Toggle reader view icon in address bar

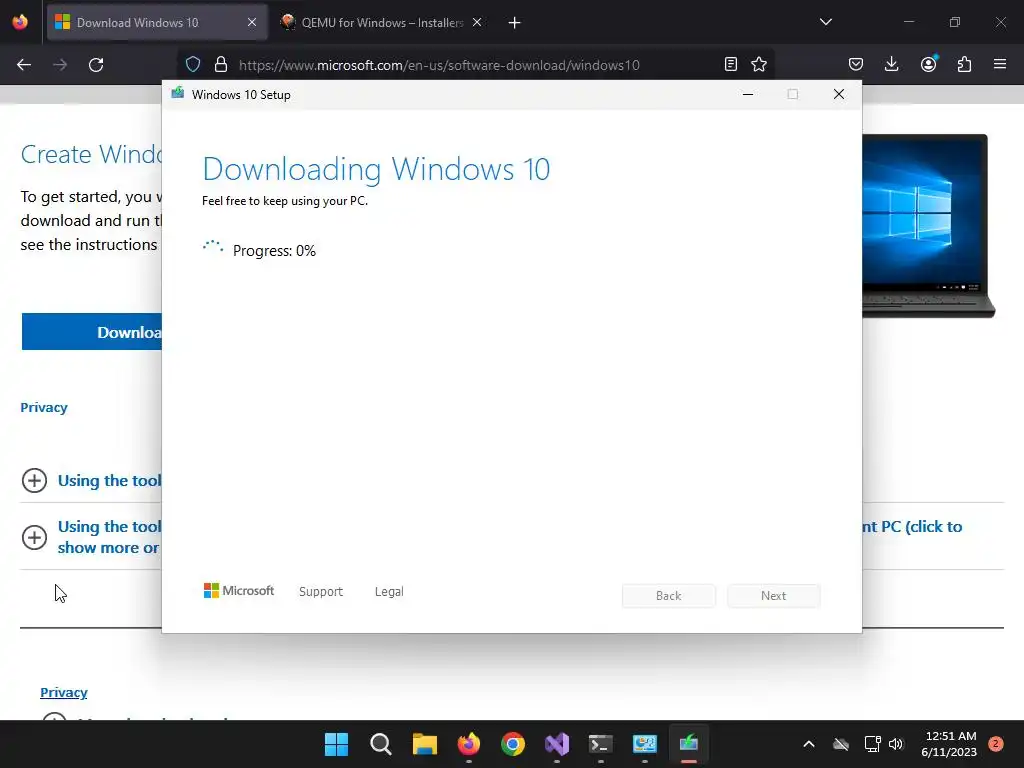tap(731, 64)
